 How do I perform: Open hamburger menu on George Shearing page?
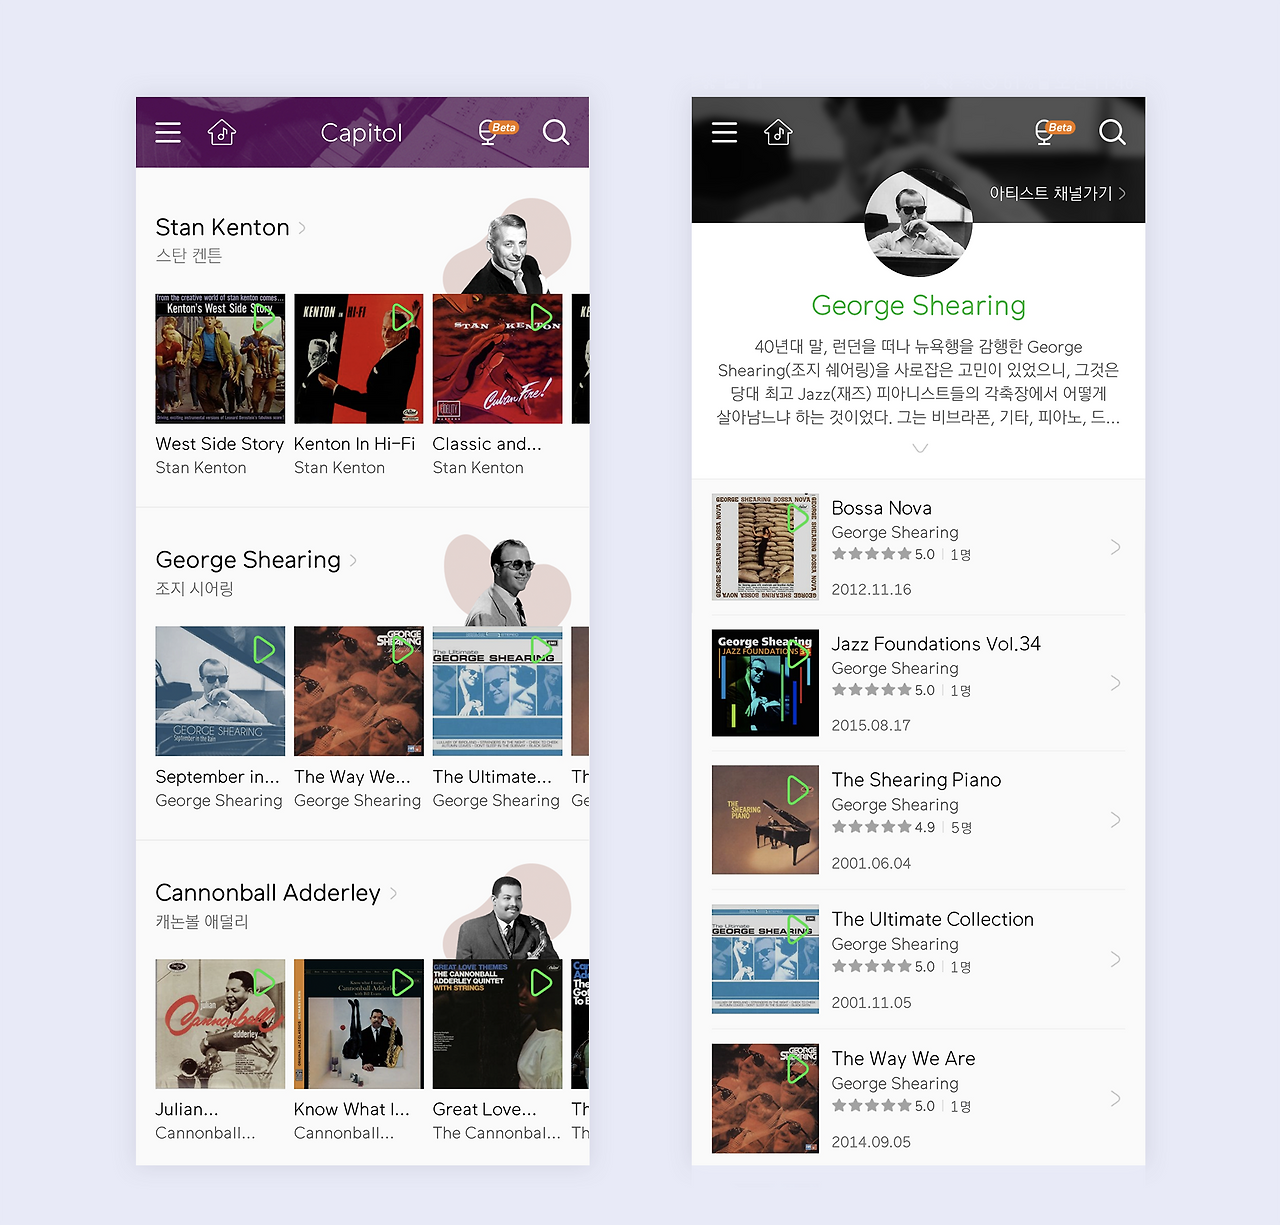point(724,132)
